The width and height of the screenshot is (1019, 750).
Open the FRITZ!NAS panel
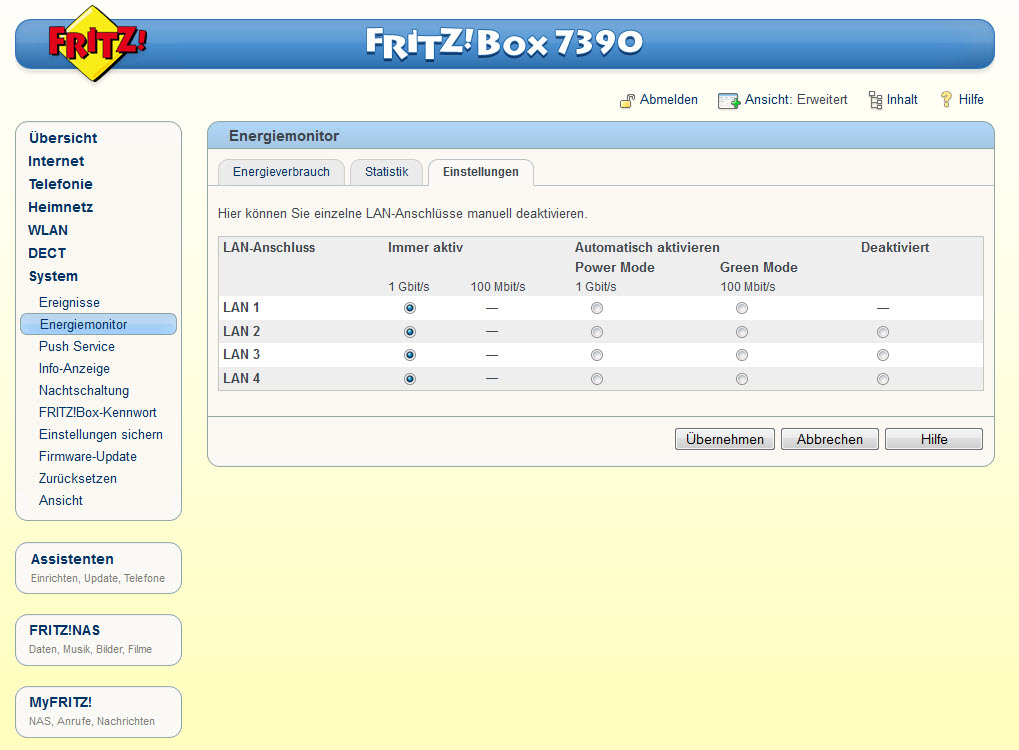point(98,640)
